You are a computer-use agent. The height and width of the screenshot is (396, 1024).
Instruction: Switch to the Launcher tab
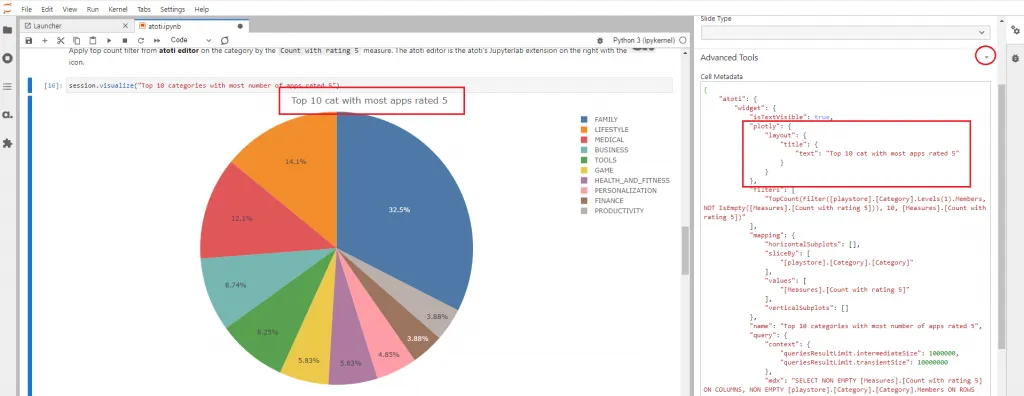click(x=76, y=26)
